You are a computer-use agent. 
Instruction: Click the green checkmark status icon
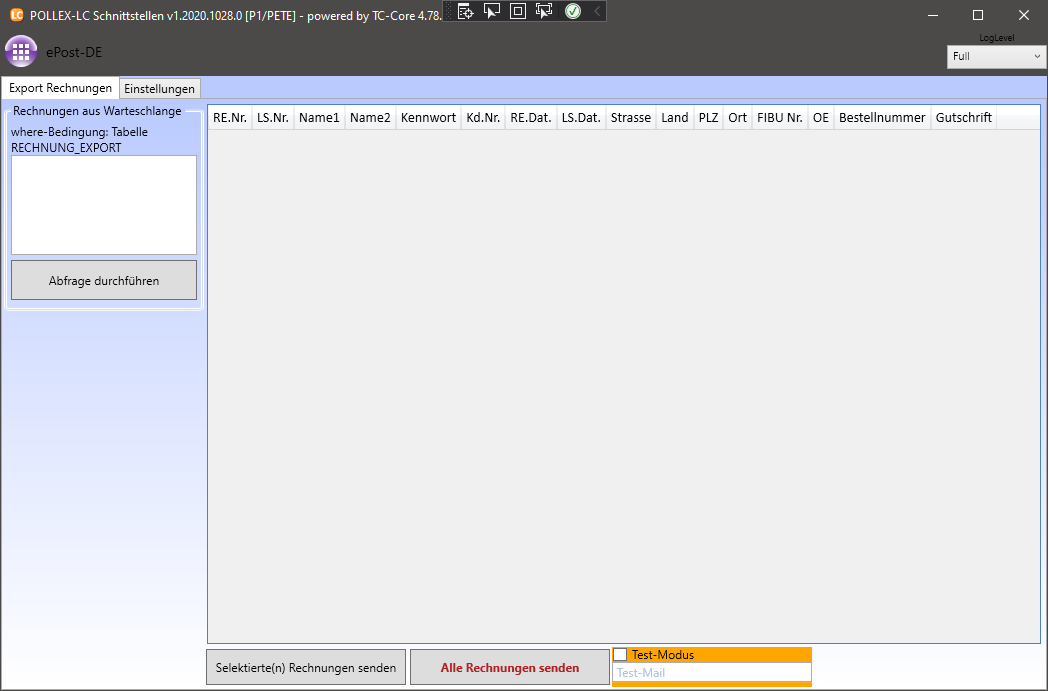click(573, 11)
